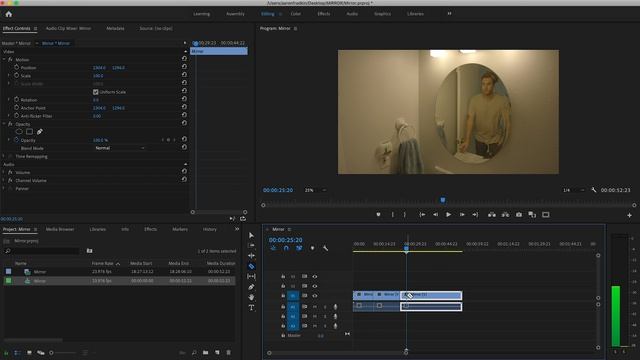Click the Find magnifier icon in Project panel
The height and width of the screenshot is (360, 640).
(x=194, y=352)
